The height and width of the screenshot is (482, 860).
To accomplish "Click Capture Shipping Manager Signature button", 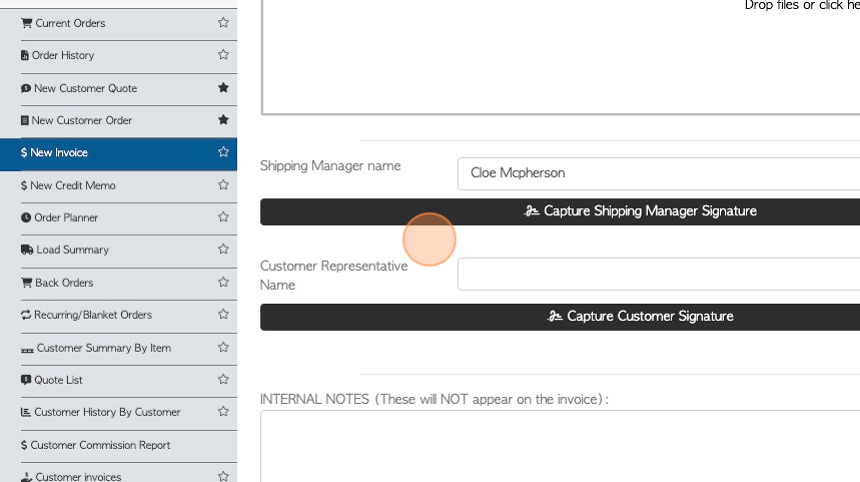I will (560, 212).
